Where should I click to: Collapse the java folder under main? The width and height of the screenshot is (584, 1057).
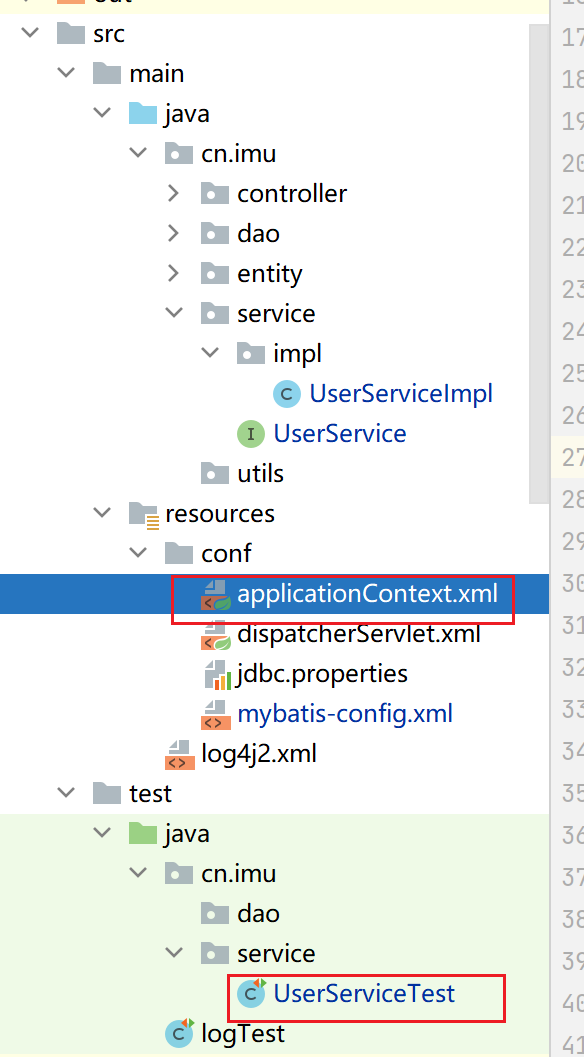click(103, 113)
